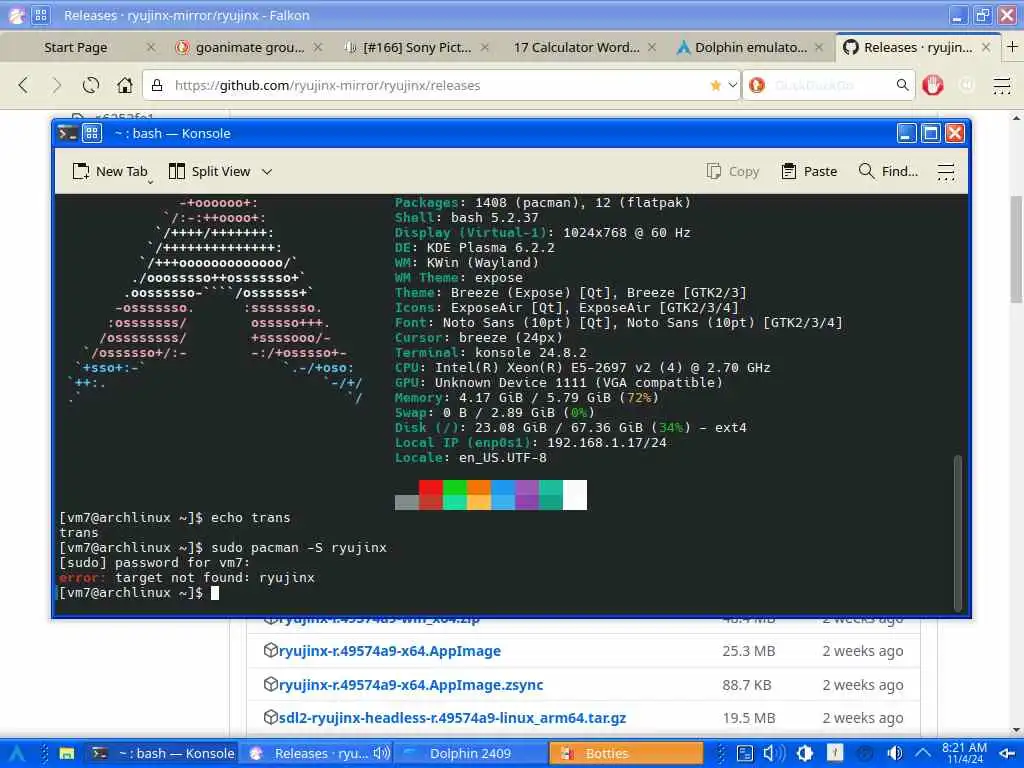
Task: Click 'target not found: ryujinx' error text
Action: pos(215,577)
